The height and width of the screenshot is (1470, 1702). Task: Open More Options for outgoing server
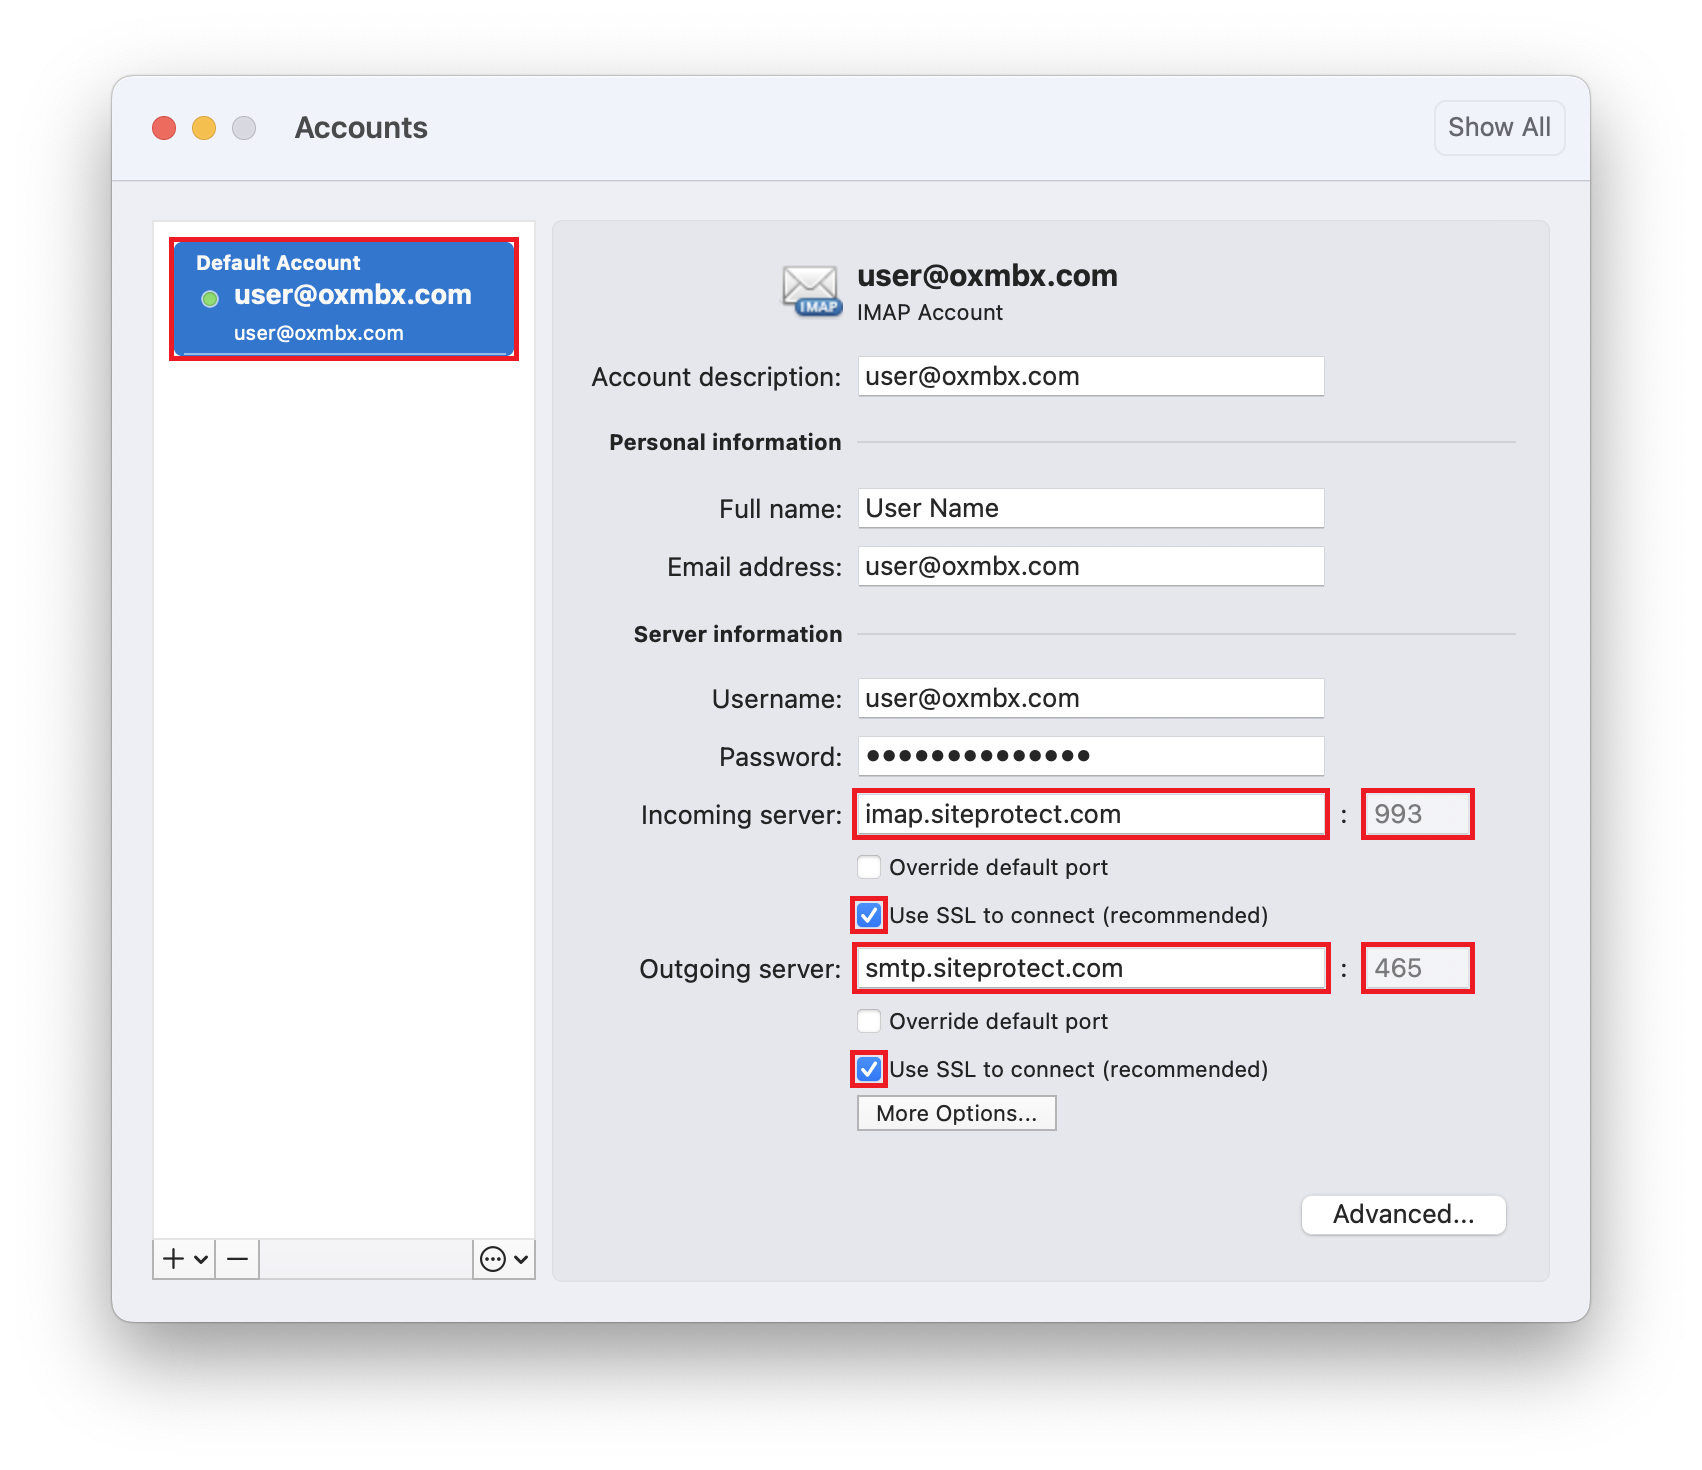coord(956,1113)
